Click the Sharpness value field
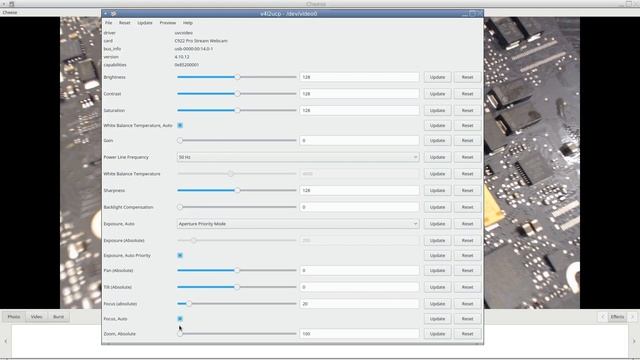Image resolution: width=640 pixels, height=360 pixels. [x=359, y=190]
